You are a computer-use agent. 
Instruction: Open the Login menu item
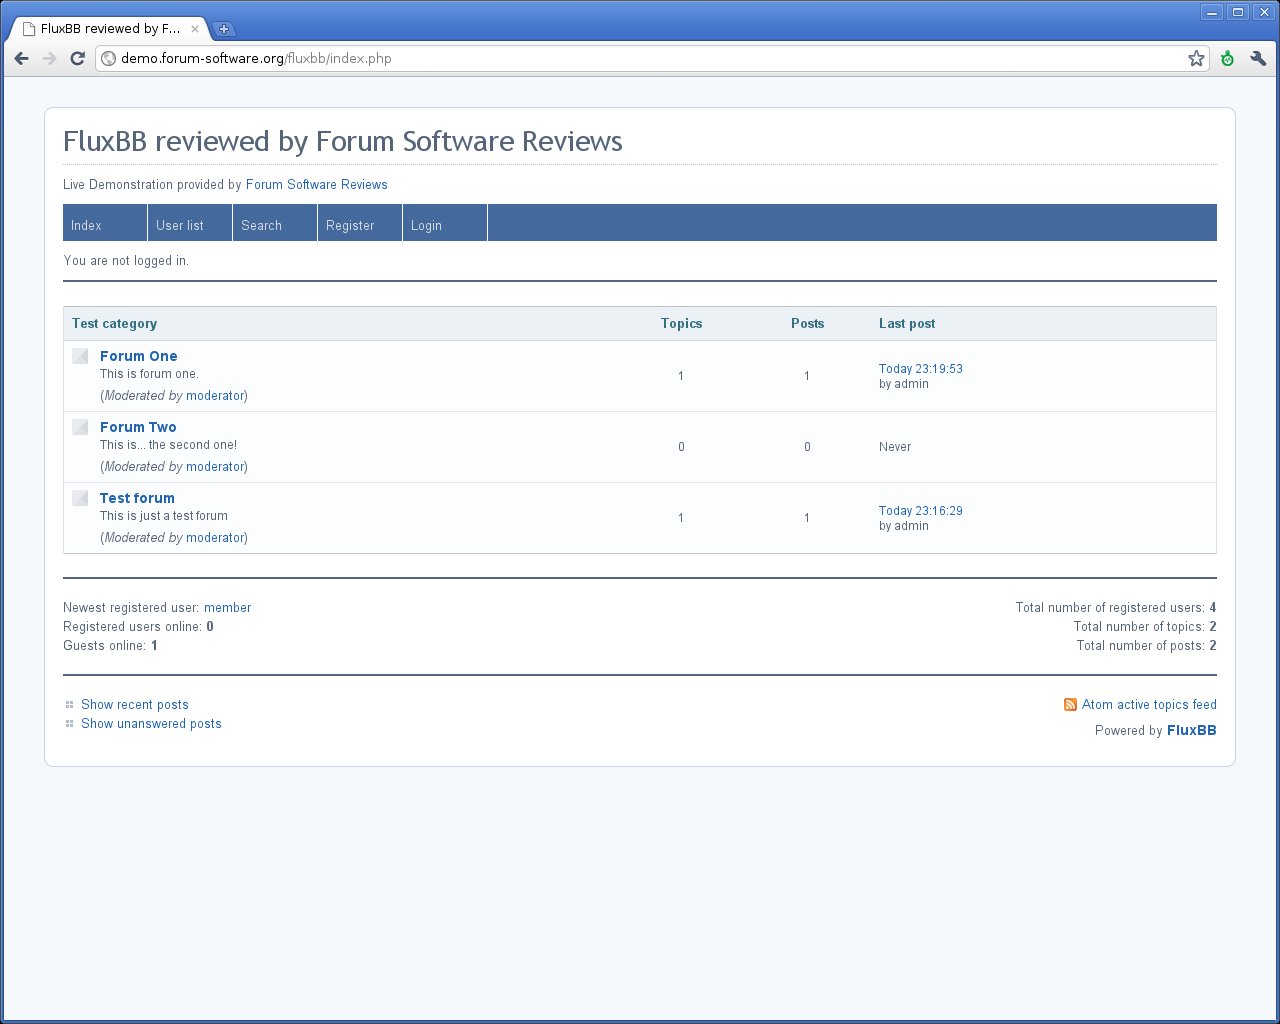(x=445, y=223)
